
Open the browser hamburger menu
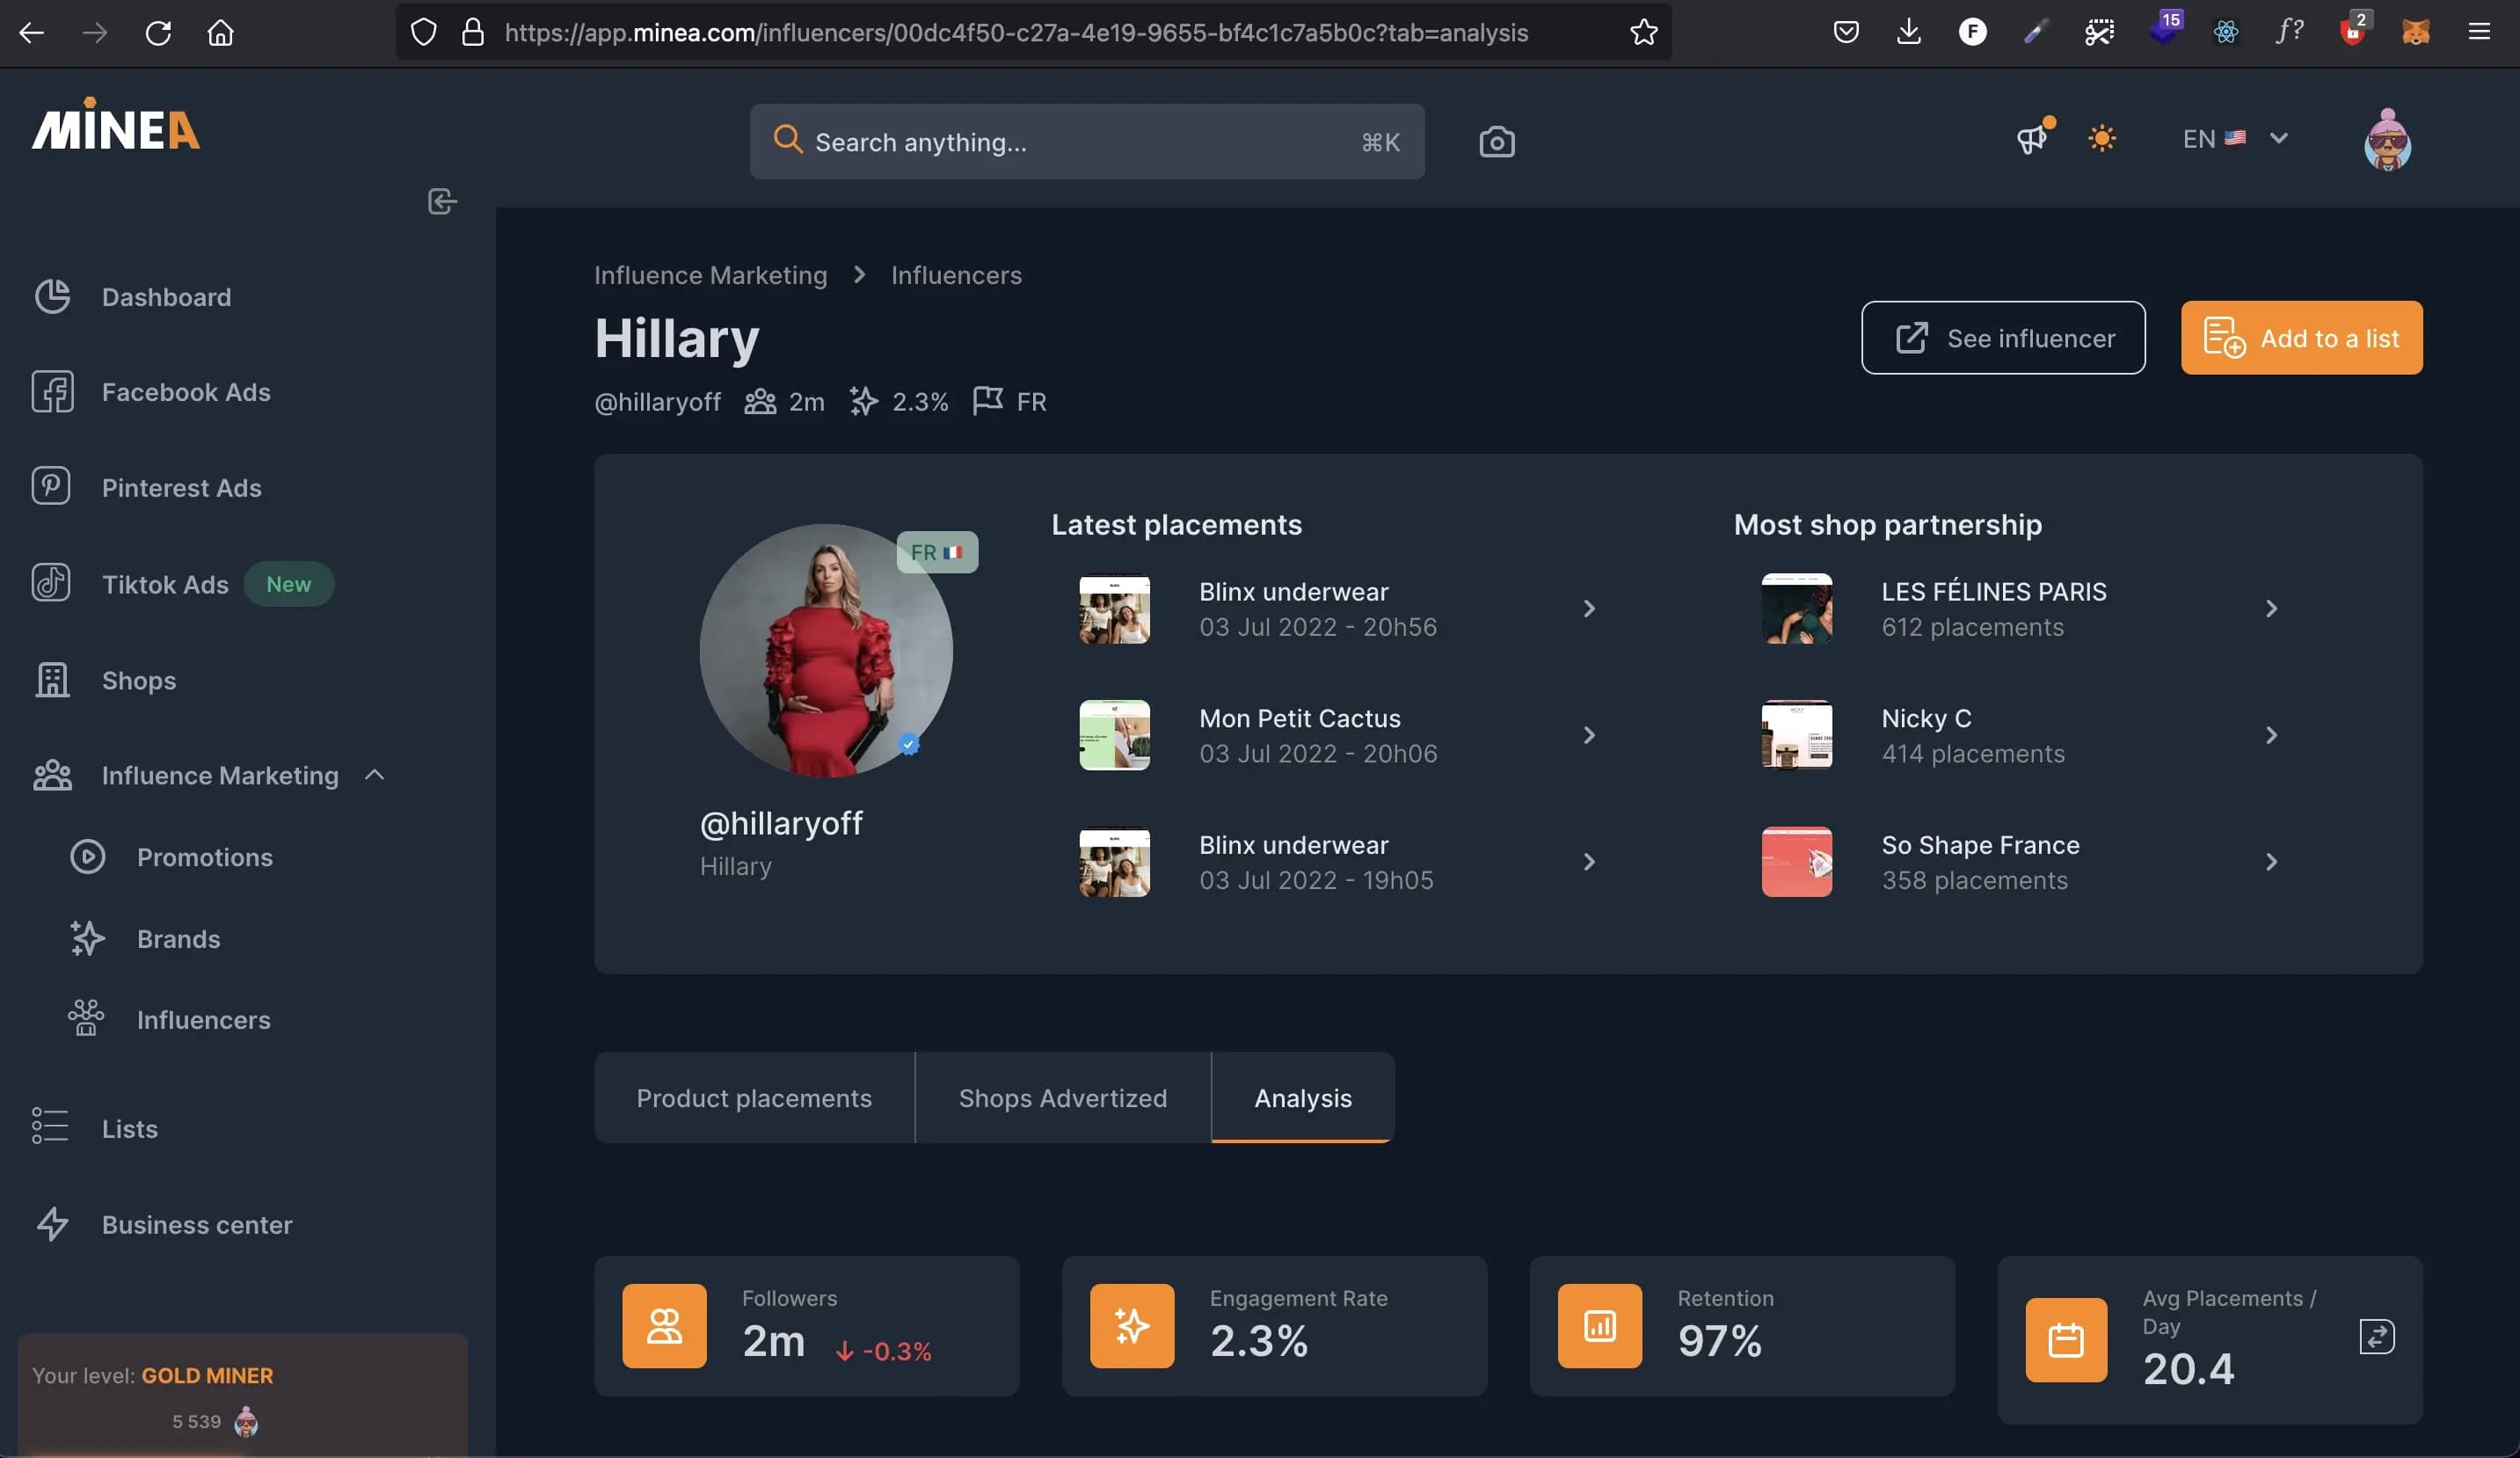pyautogui.click(x=2479, y=32)
